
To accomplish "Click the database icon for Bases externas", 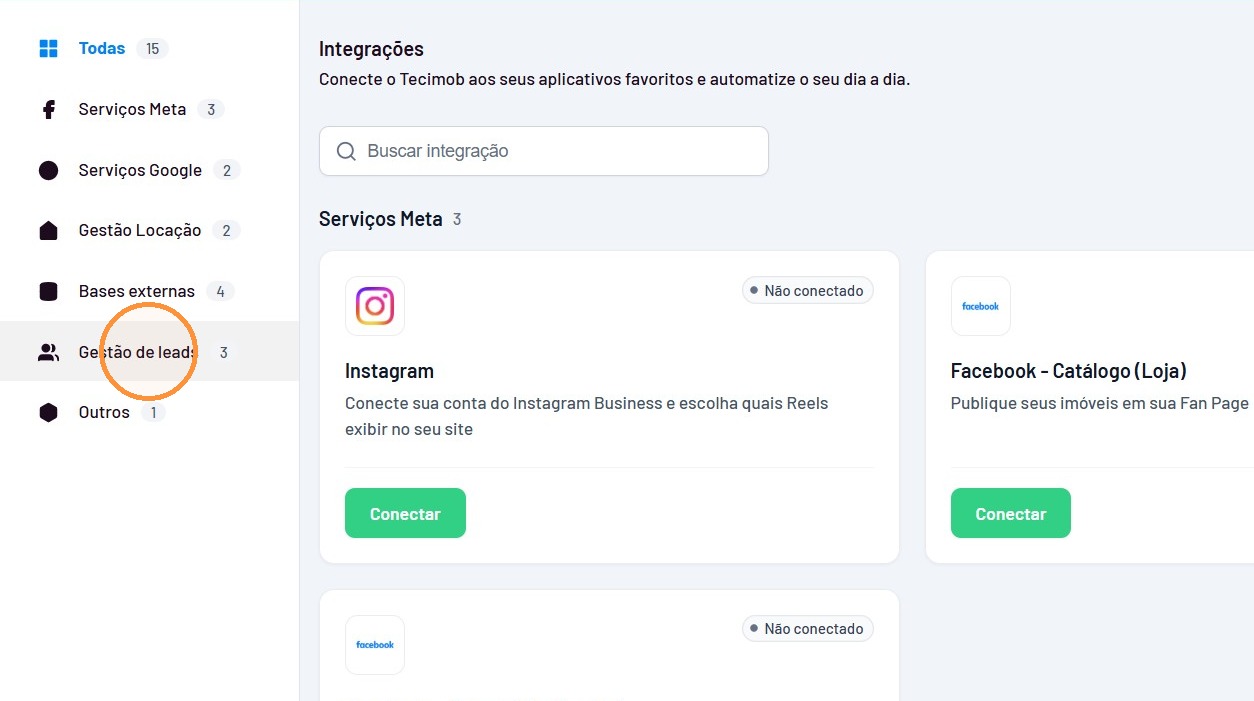I will coord(48,292).
